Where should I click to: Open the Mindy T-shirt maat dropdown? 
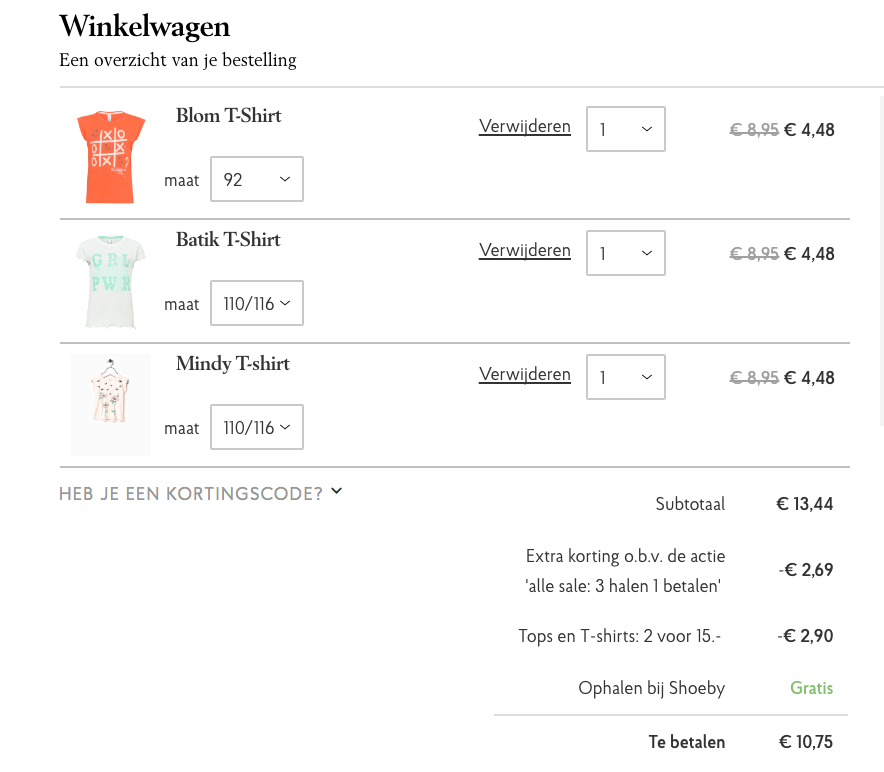pyautogui.click(x=257, y=427)
